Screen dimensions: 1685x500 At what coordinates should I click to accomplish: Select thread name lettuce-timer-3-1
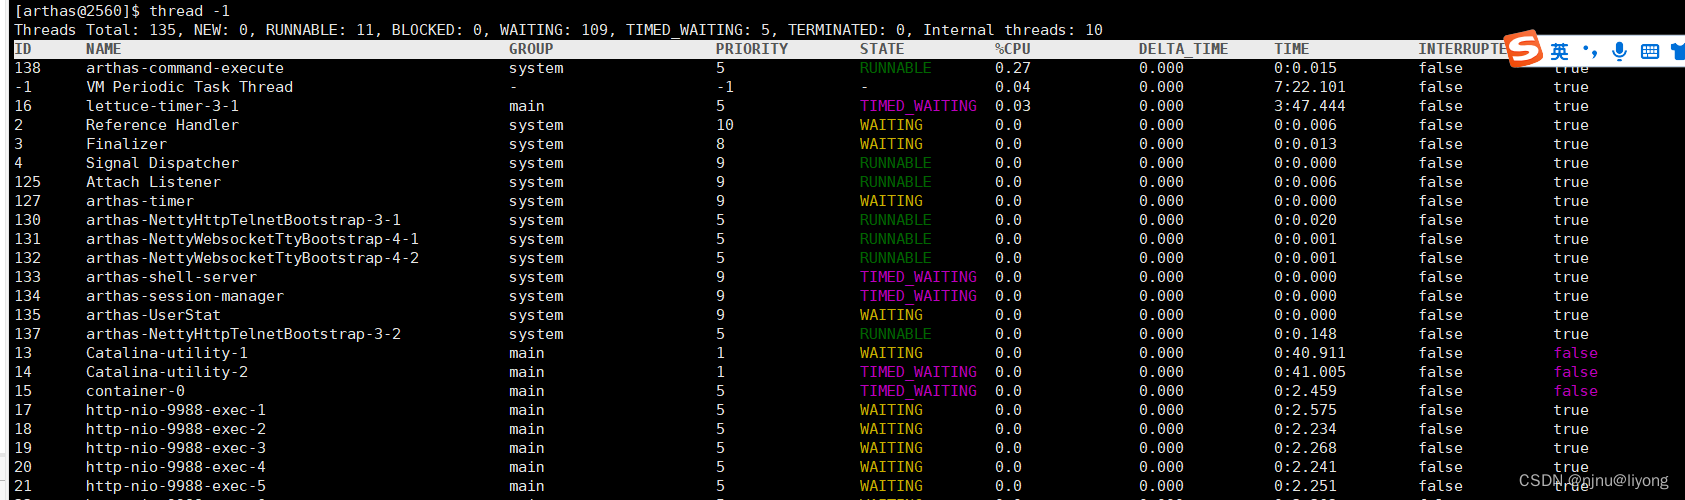click(162, 106)
